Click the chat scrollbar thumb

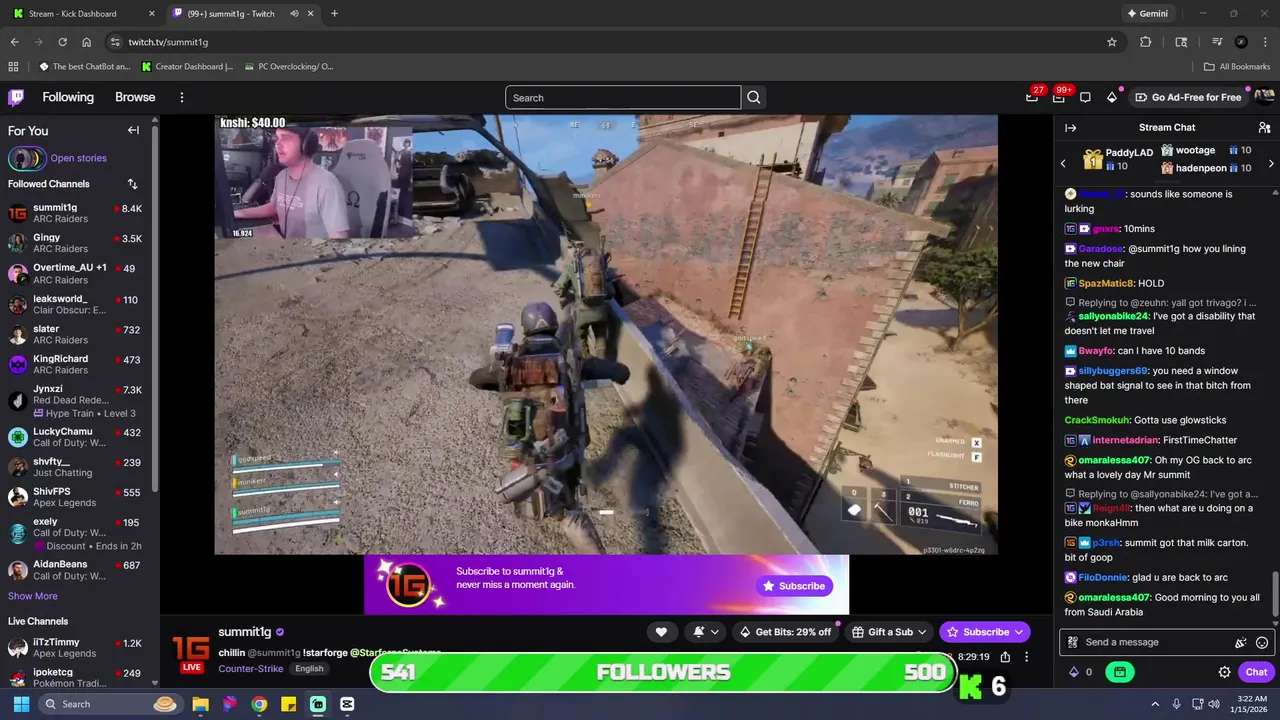tap(1275, 596)
